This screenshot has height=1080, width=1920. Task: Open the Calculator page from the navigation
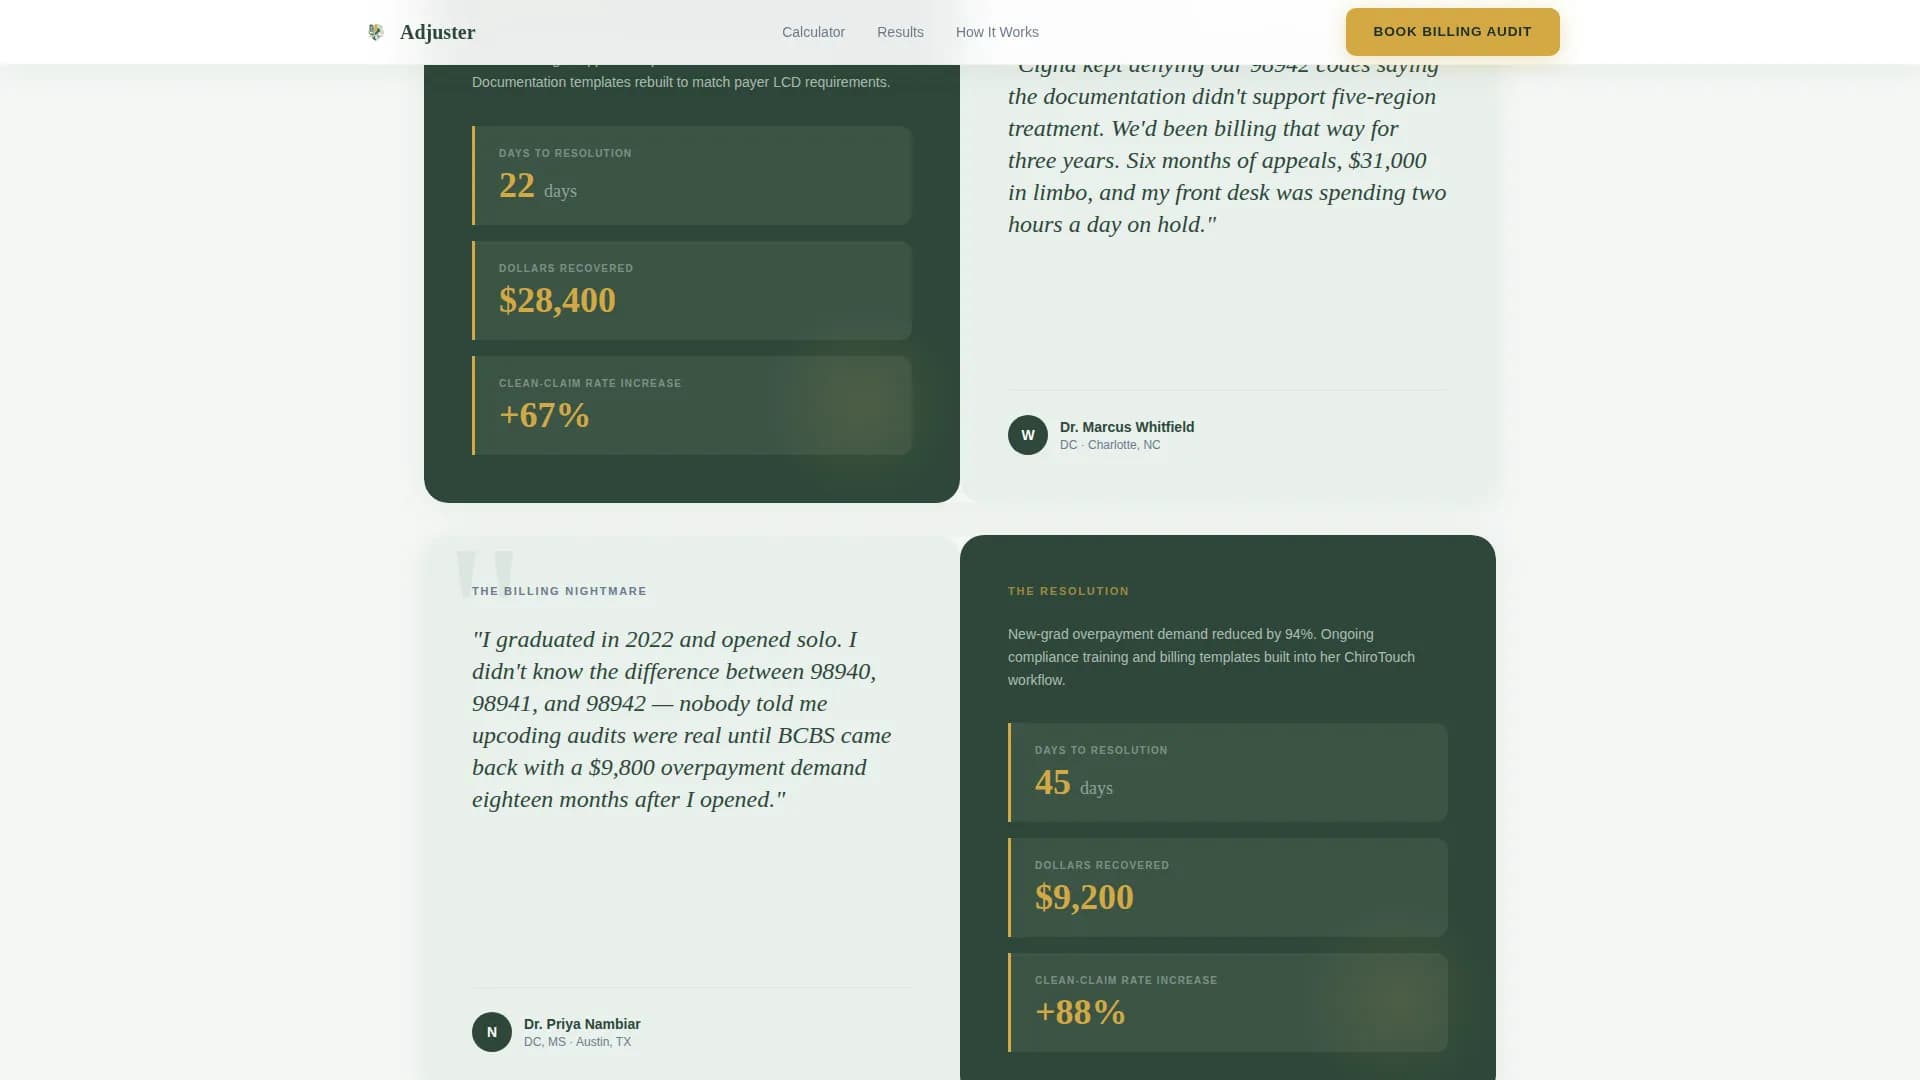point(813,31)
